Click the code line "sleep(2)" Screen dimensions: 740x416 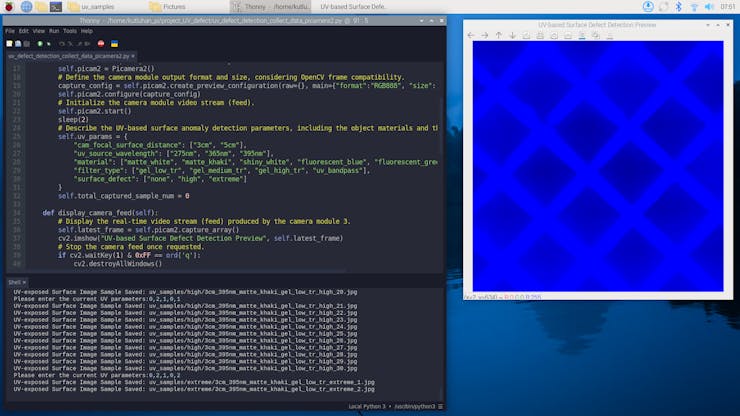pos(73,119)
